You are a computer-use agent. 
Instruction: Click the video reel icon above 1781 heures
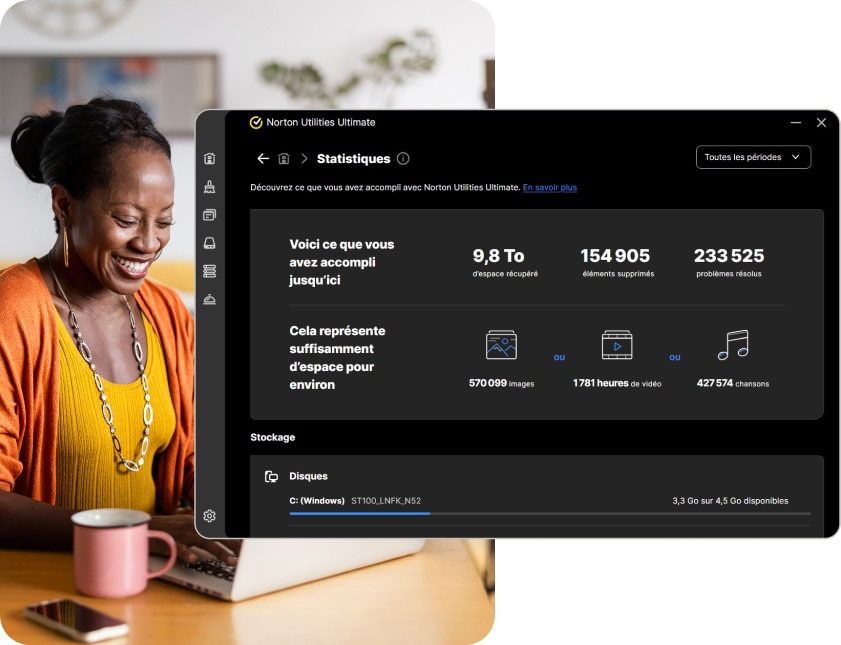pyautogui.click(x=617, y=346)
